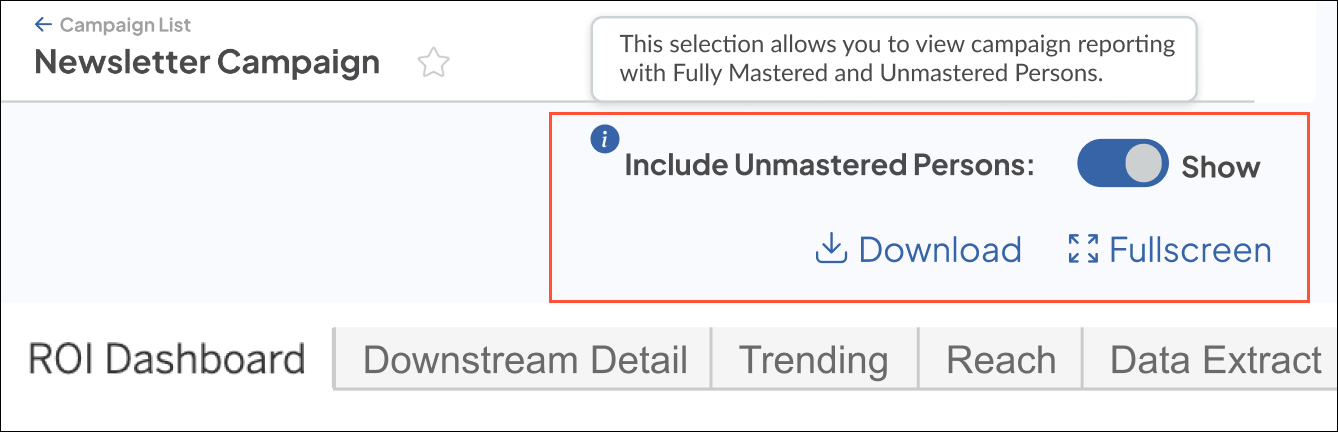Screen dimensions: 1338x432
Task: Switch to the ROI Dashboard tab
Action: [x=166, y=359]
